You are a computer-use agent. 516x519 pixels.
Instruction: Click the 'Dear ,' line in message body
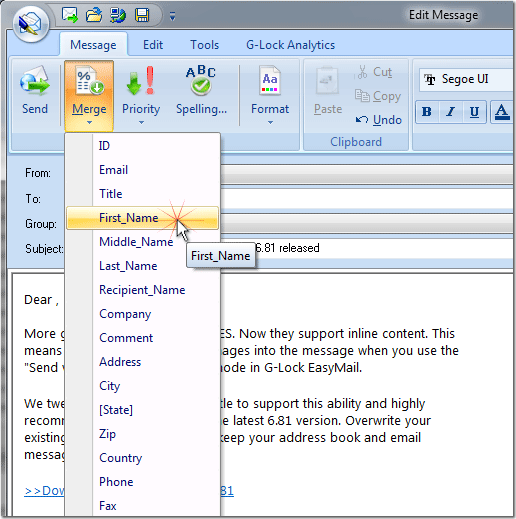[x=41, y=300]
